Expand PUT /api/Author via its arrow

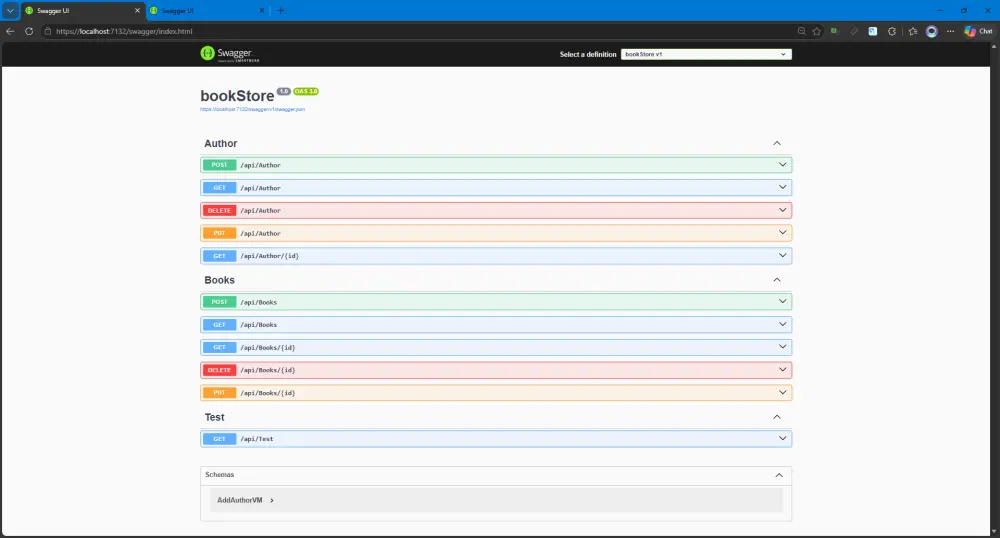[x=783, y=233]
